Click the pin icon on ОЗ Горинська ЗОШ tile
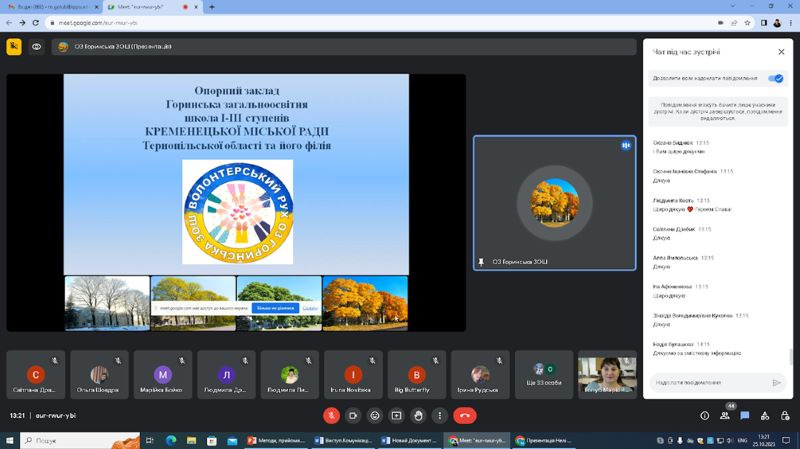The image size is (800, 449). 481,262
